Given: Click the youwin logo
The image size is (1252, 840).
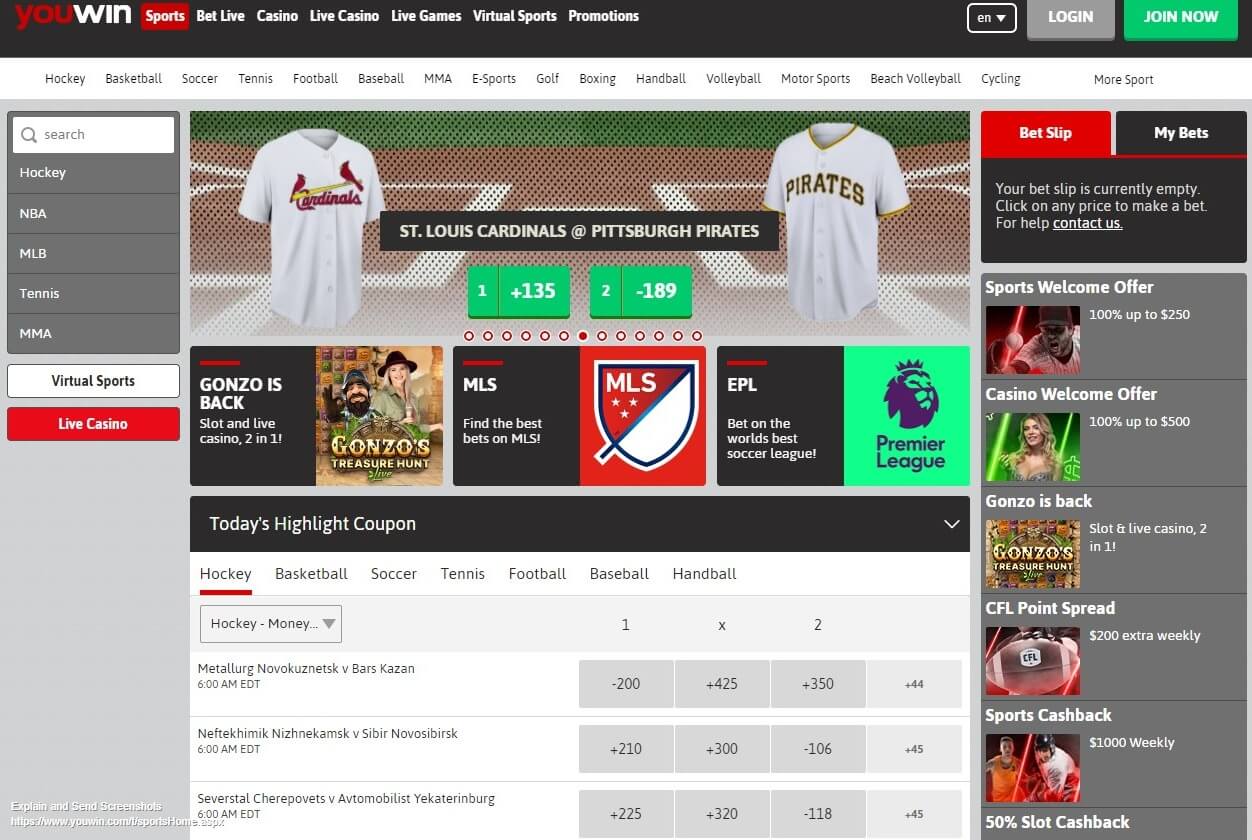Looking at the screenshot, I should [x=73, y=15].
